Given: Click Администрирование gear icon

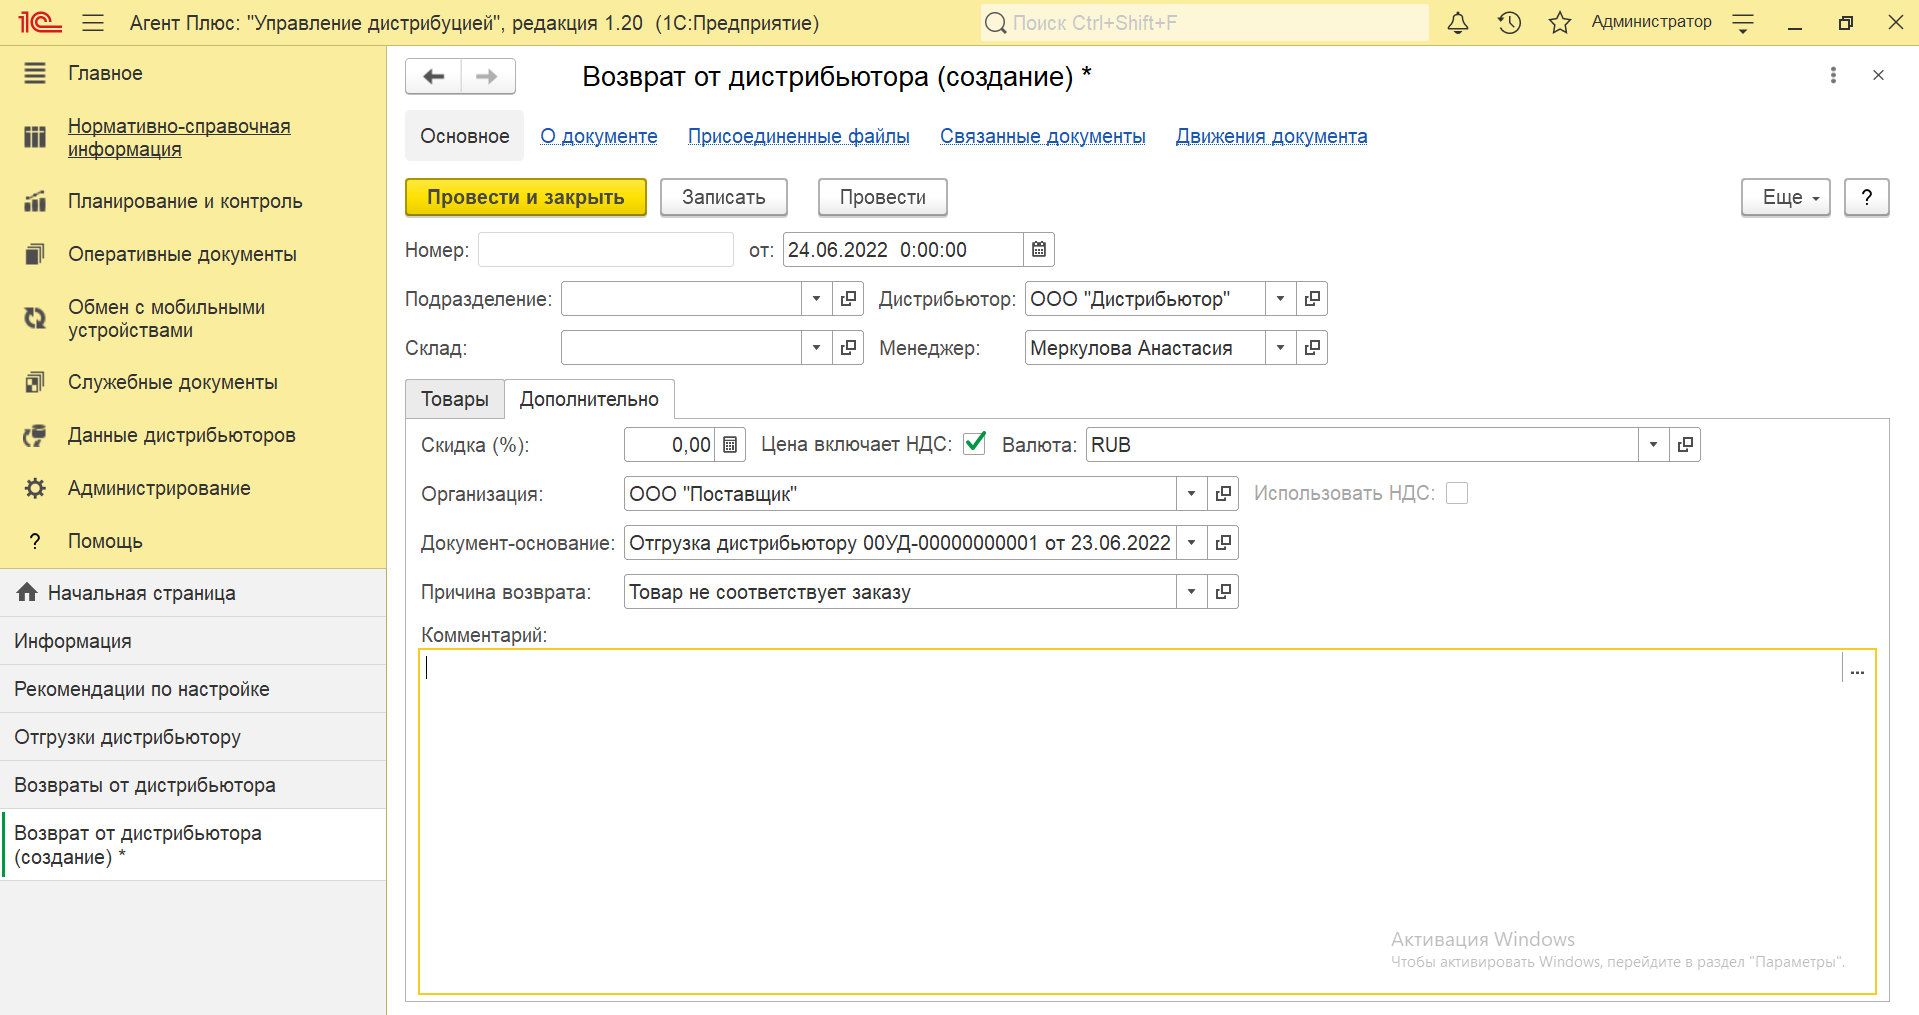Looking at the screenshot, I should 35,488.
